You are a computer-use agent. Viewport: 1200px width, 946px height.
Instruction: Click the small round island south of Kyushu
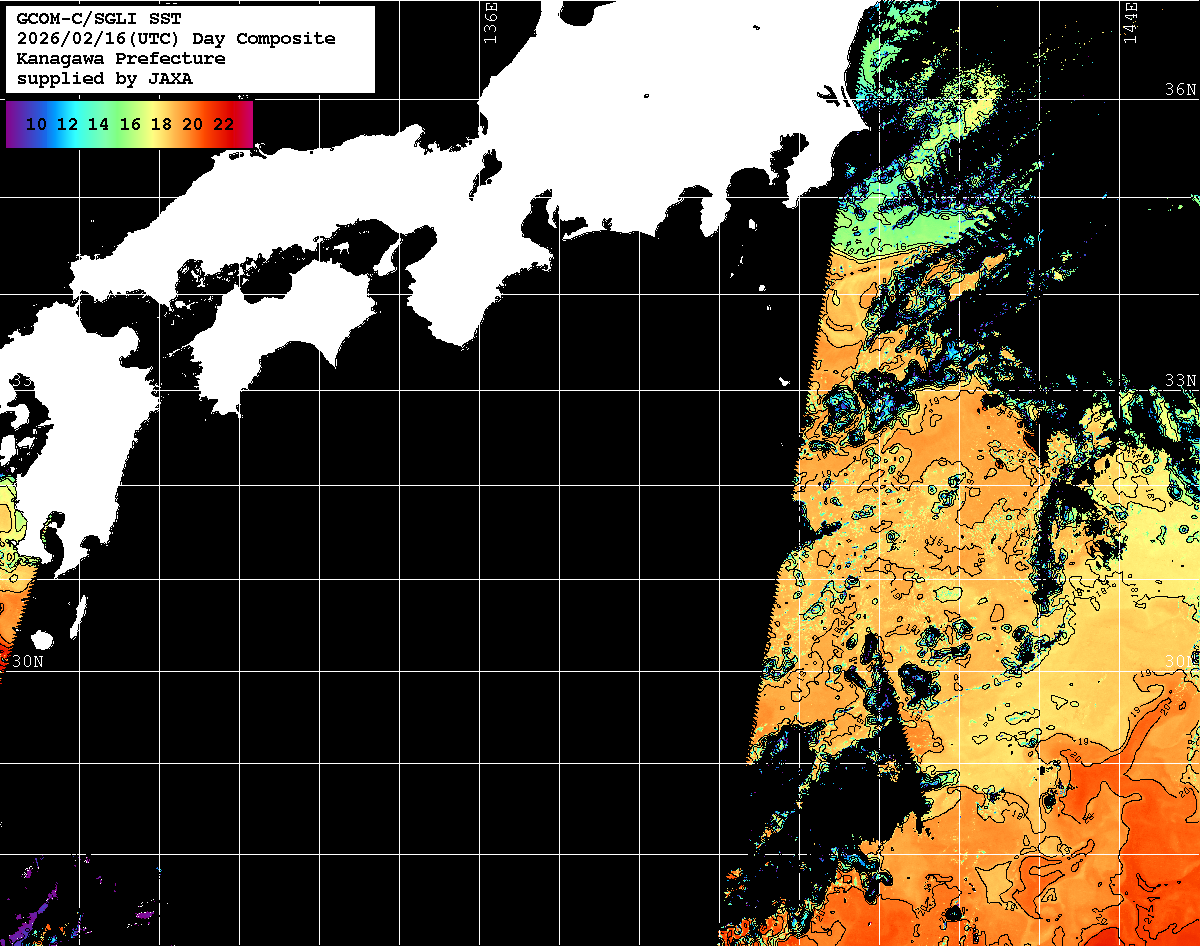(42, 640)
